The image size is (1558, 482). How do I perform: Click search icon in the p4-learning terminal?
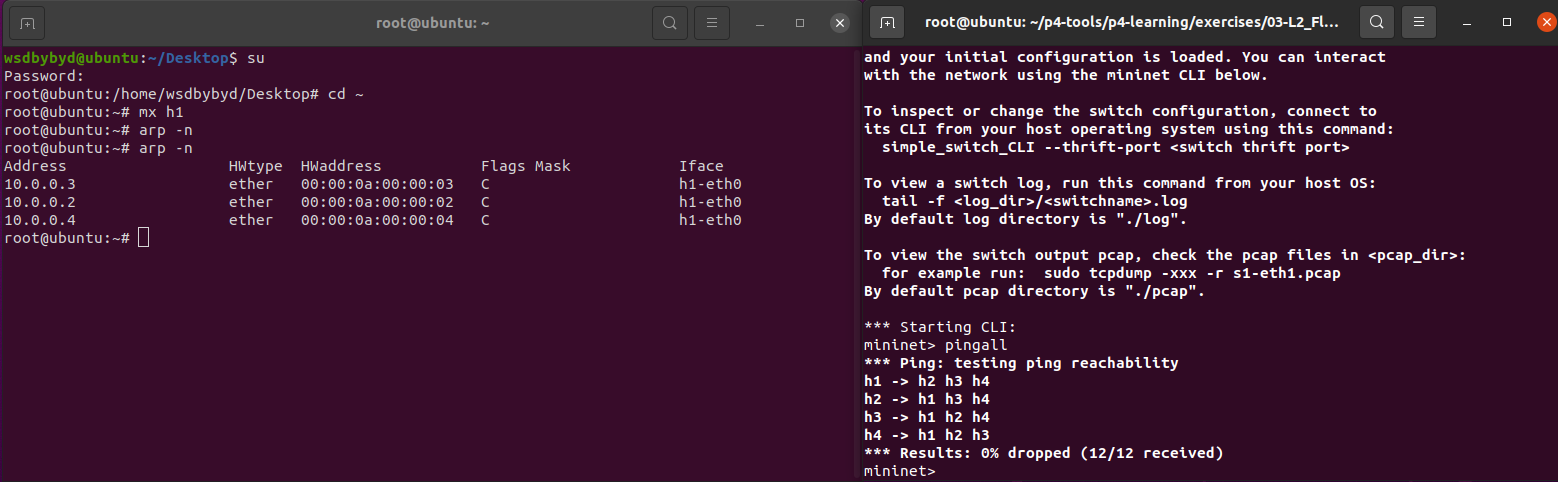point(1377,22)
